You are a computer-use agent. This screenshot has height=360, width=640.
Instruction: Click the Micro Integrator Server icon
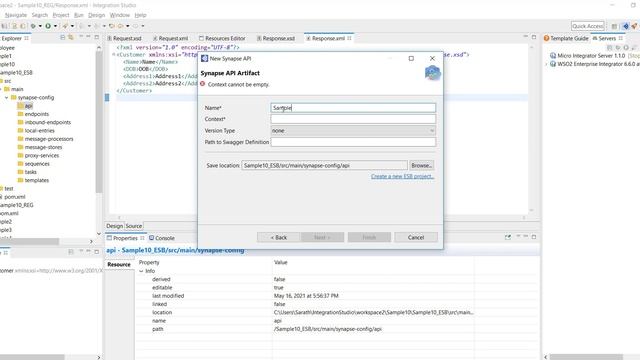tap(553, 56)
